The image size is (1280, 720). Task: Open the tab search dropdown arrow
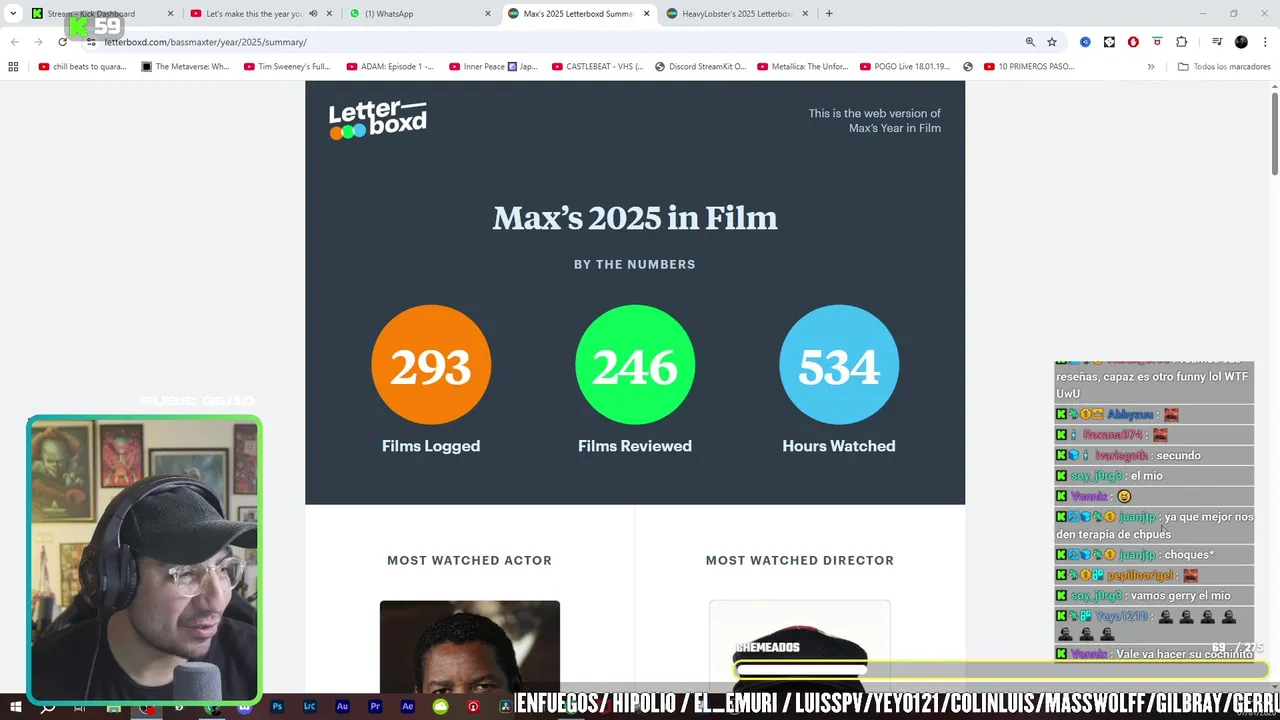pos(13,14)
